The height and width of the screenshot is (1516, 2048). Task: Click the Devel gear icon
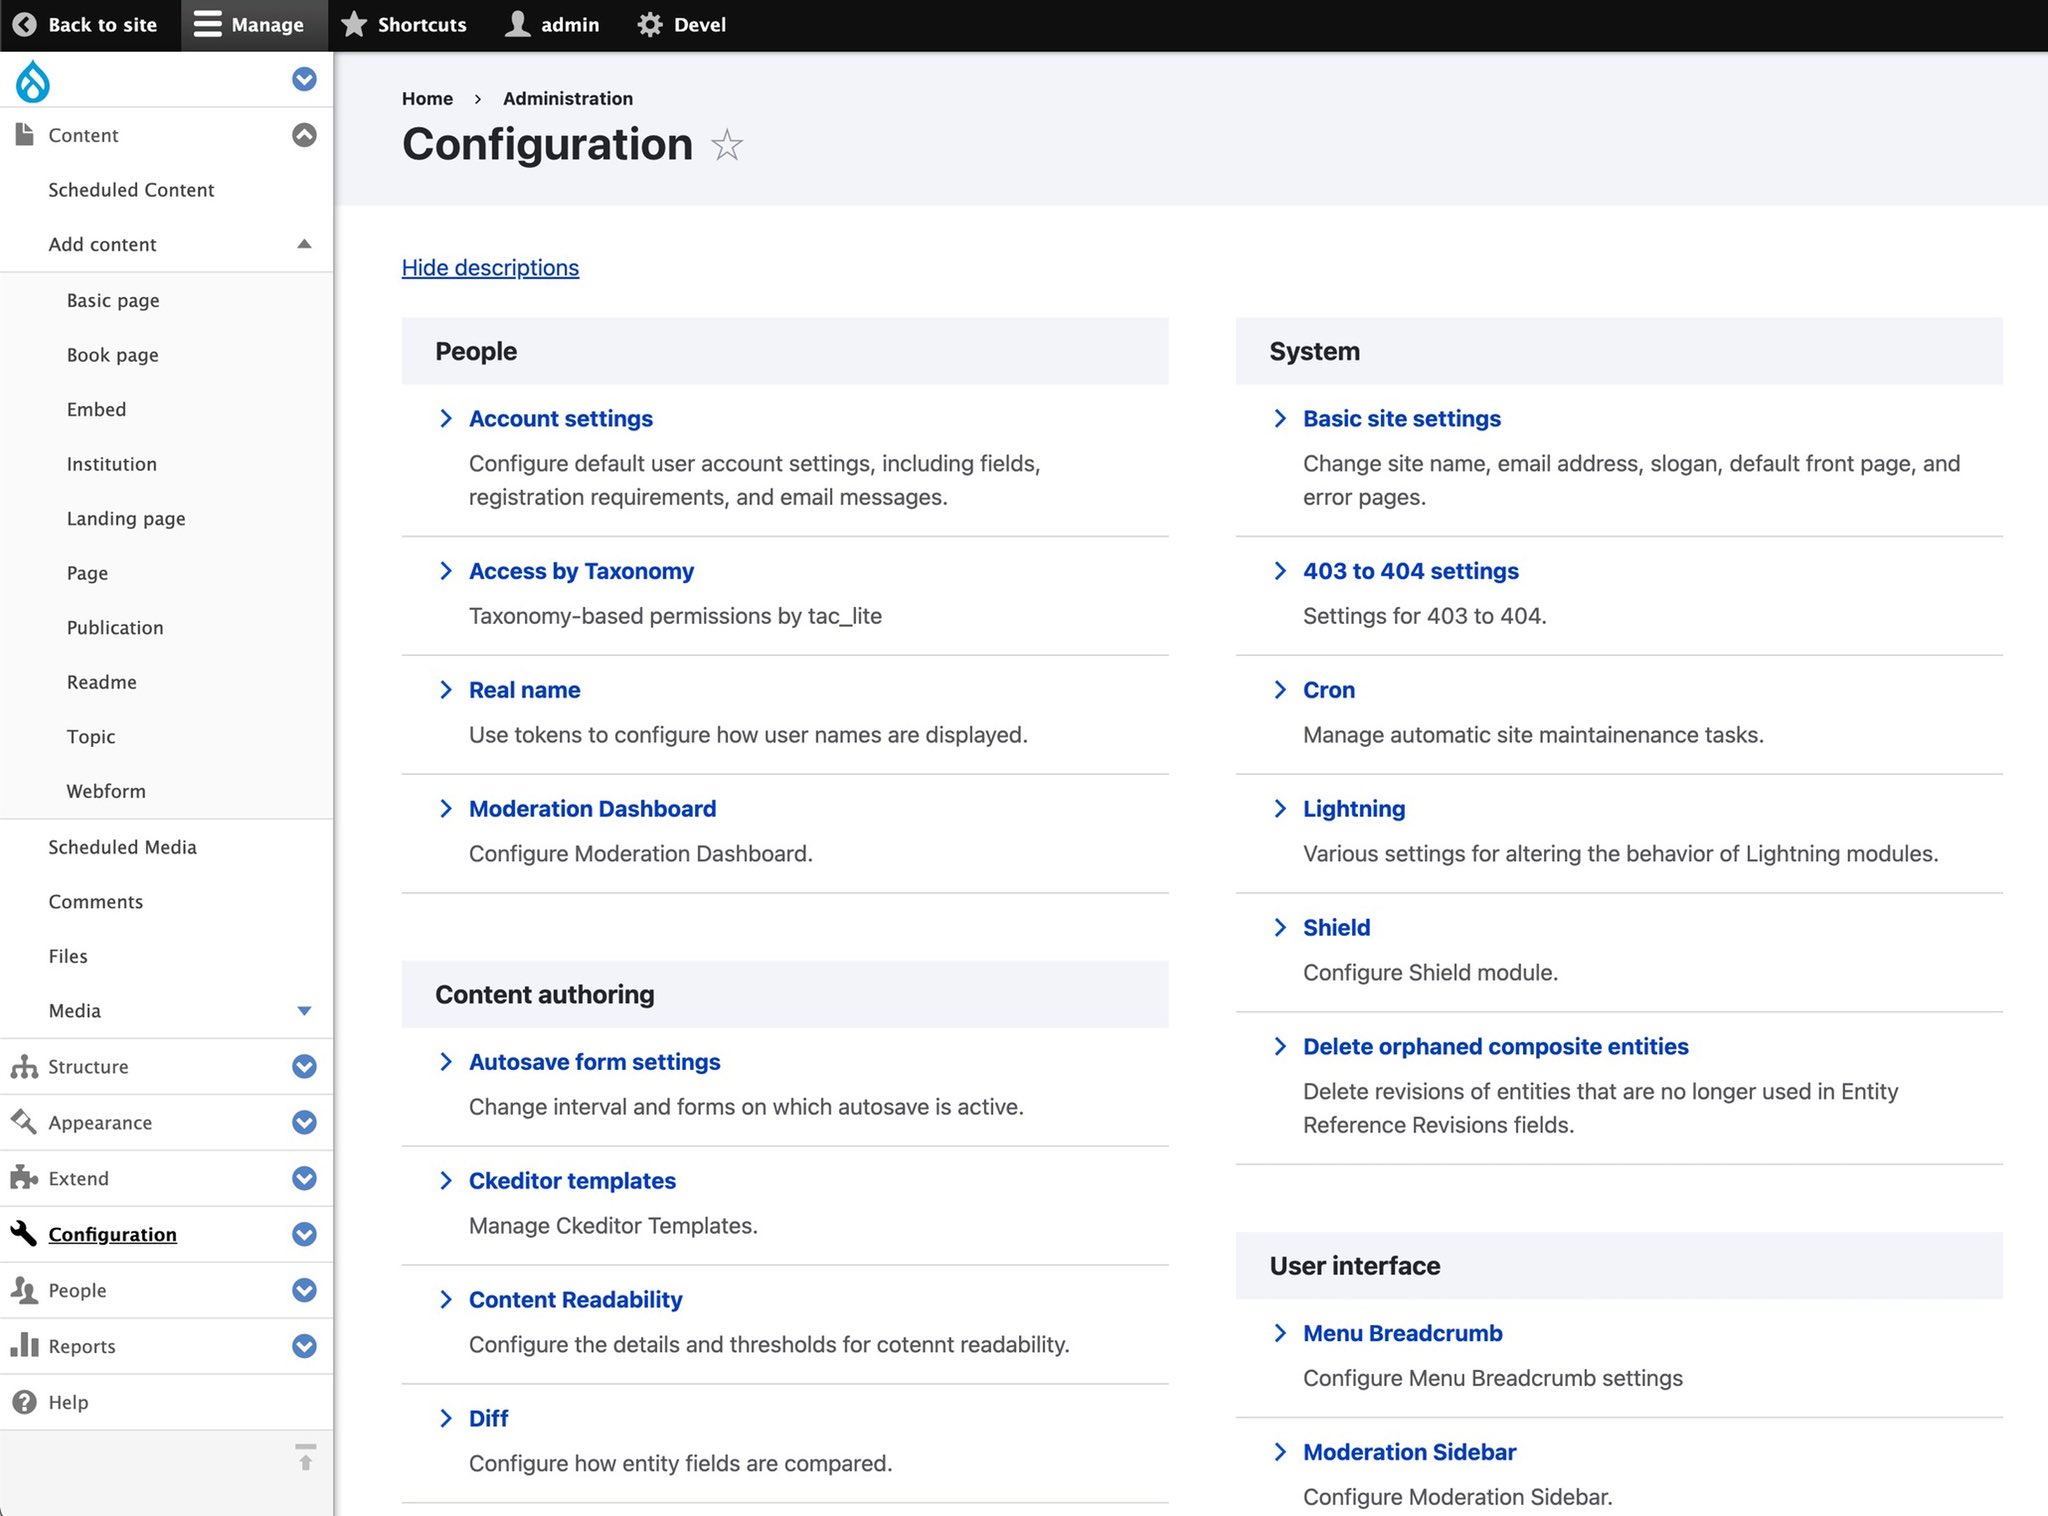(x=650, y=24)
